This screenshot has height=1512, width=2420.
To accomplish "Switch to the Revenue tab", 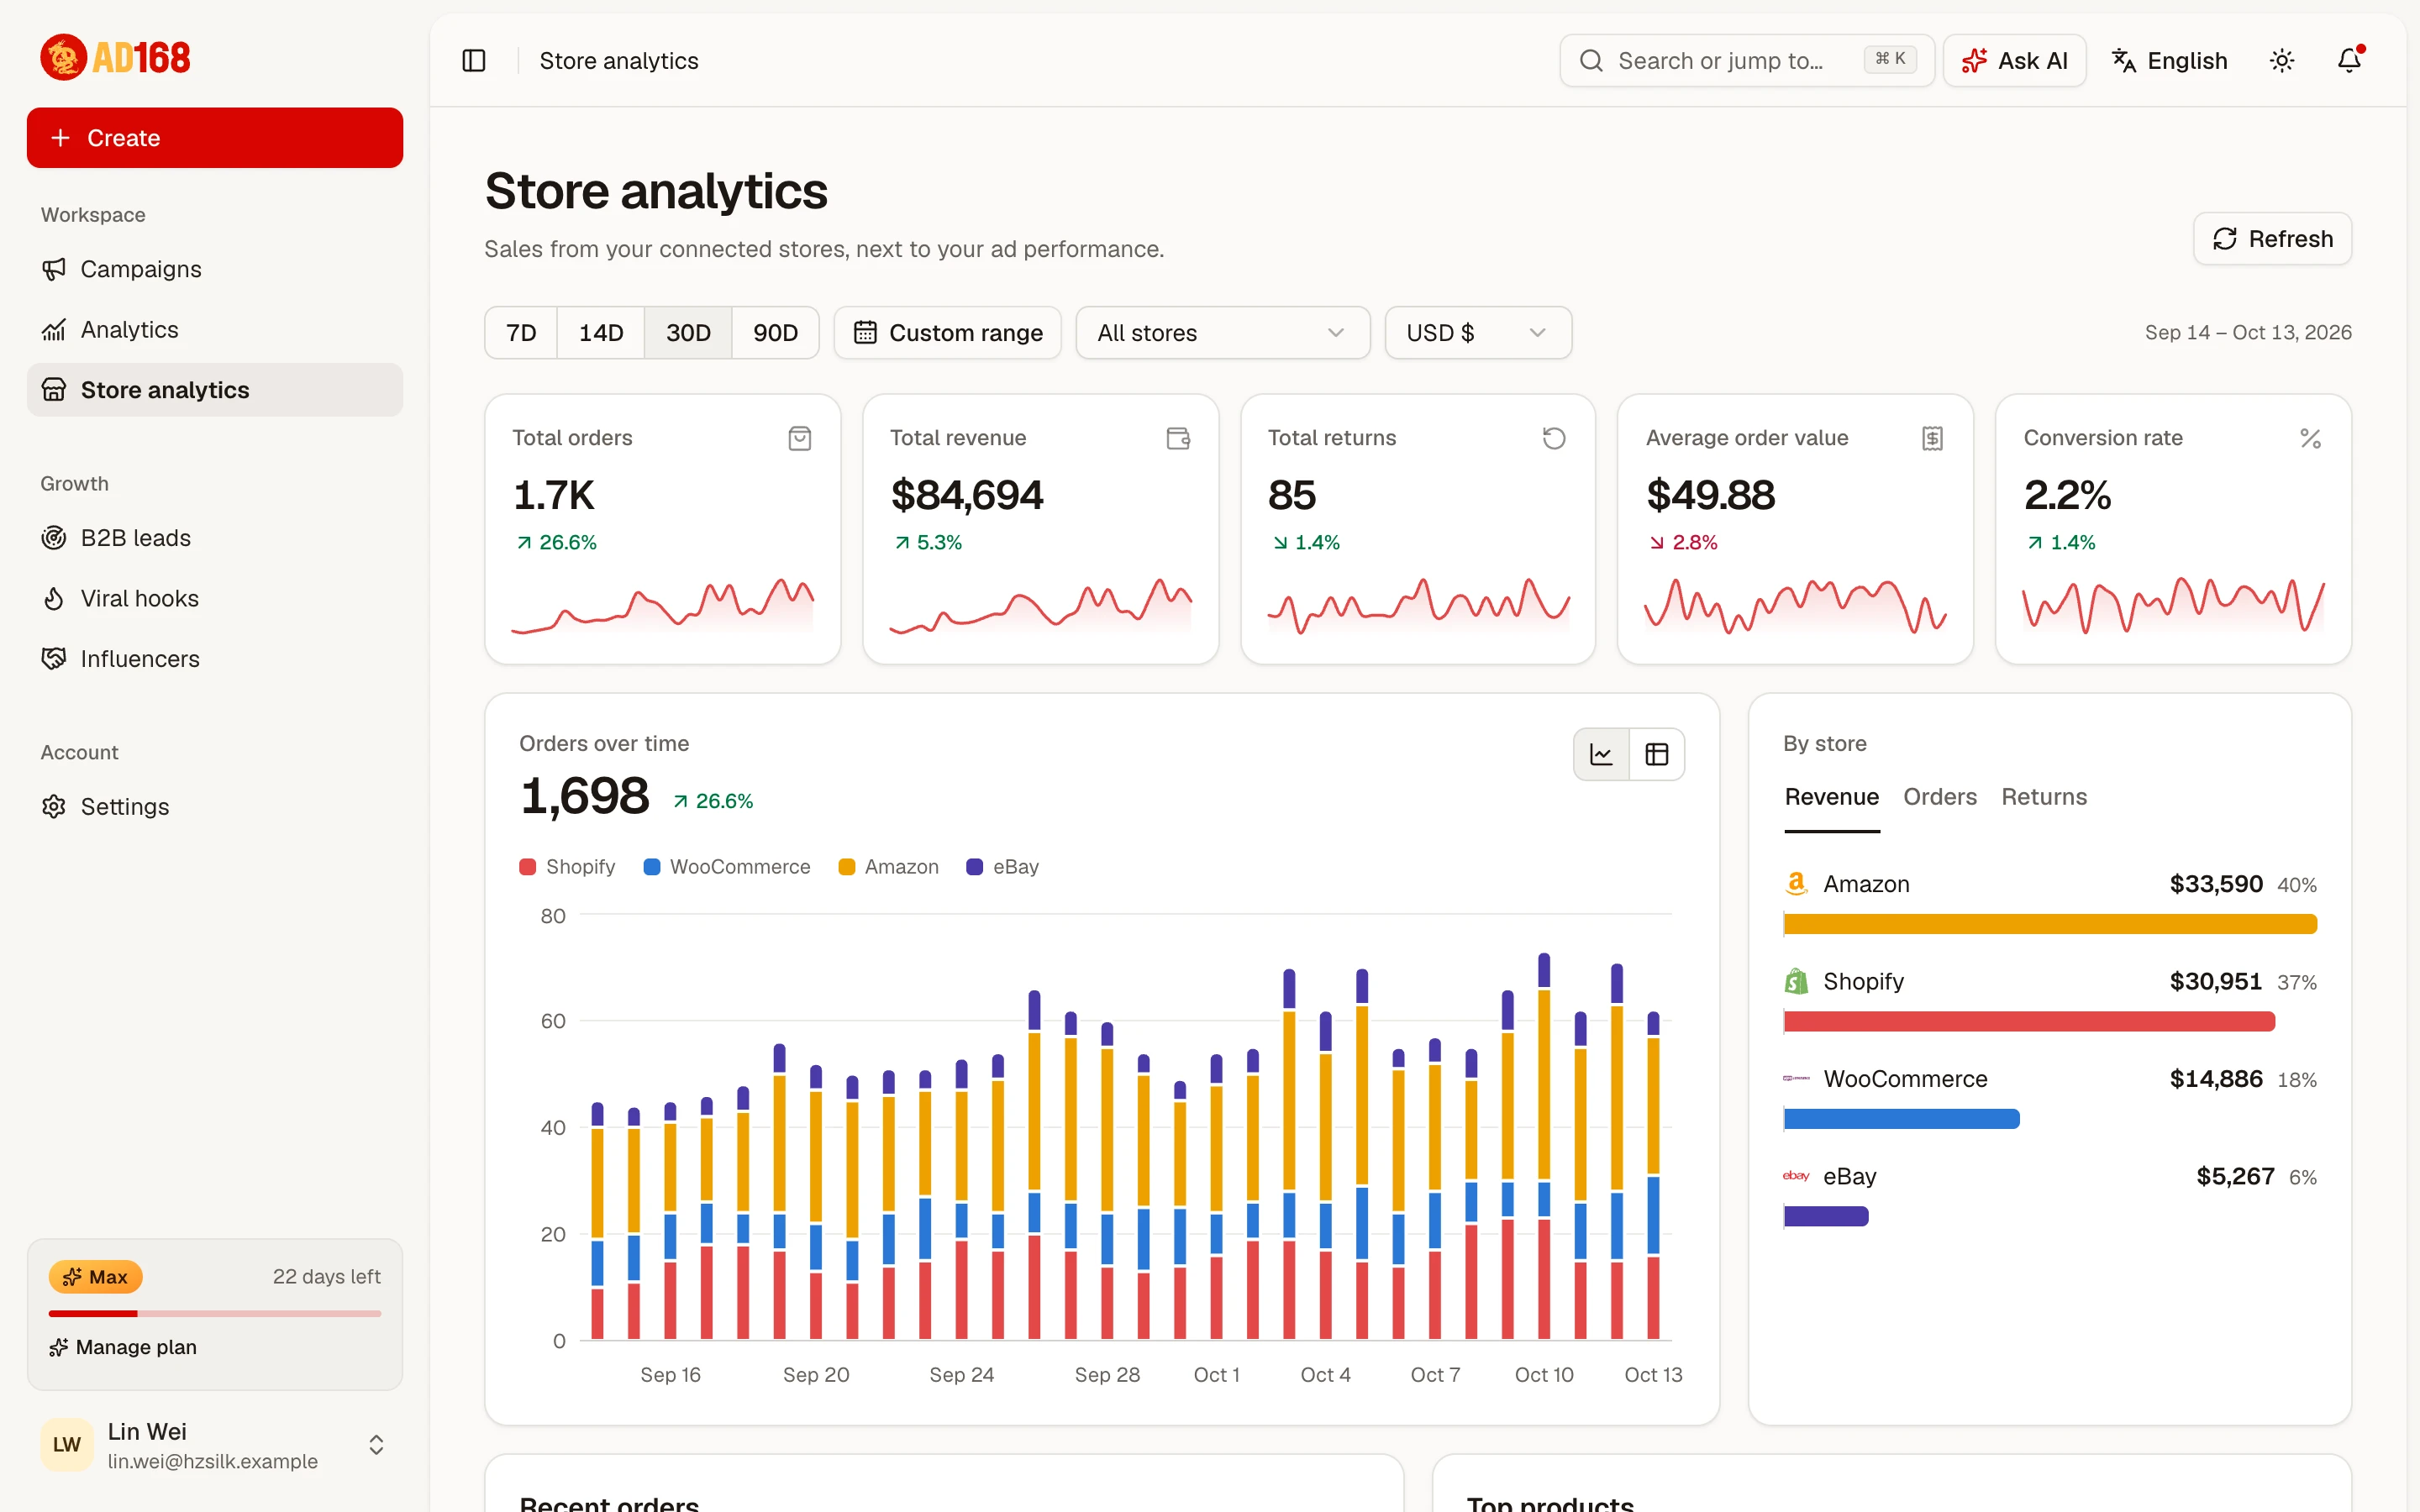I will click(1831, 797).
